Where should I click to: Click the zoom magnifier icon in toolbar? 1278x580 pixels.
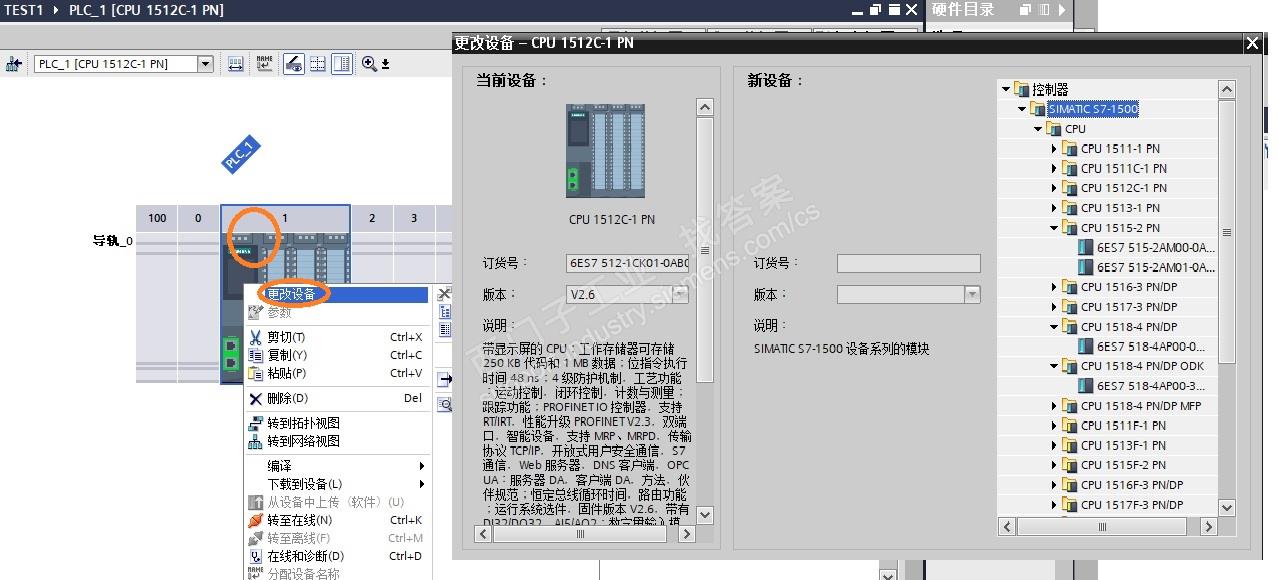click(369, 64)
